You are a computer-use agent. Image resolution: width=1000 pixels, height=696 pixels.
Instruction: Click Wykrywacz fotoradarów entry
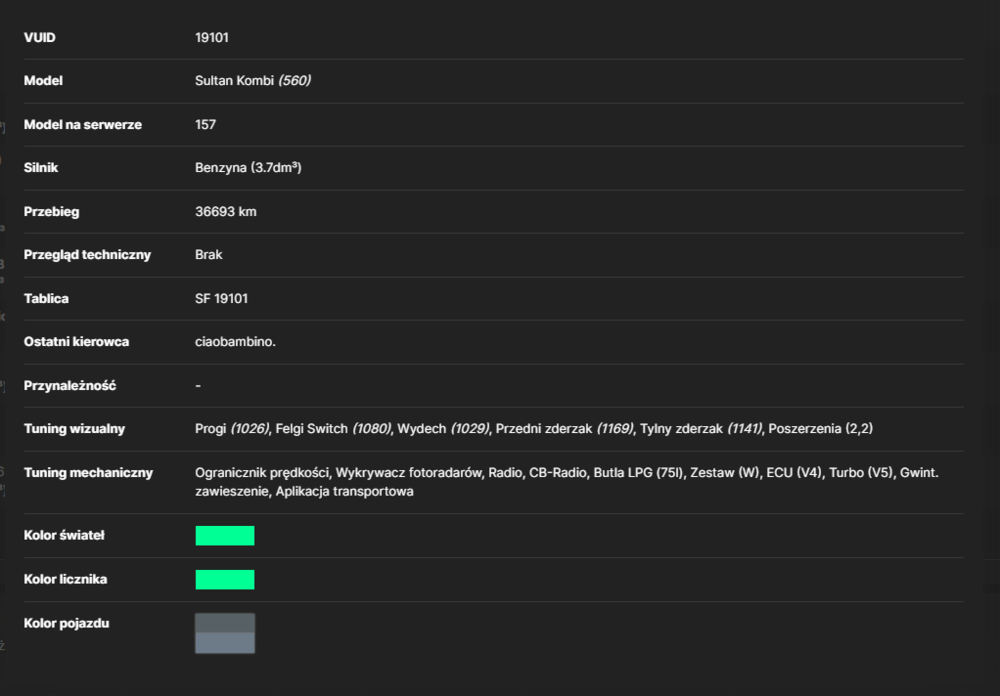(x=409, y=473)
